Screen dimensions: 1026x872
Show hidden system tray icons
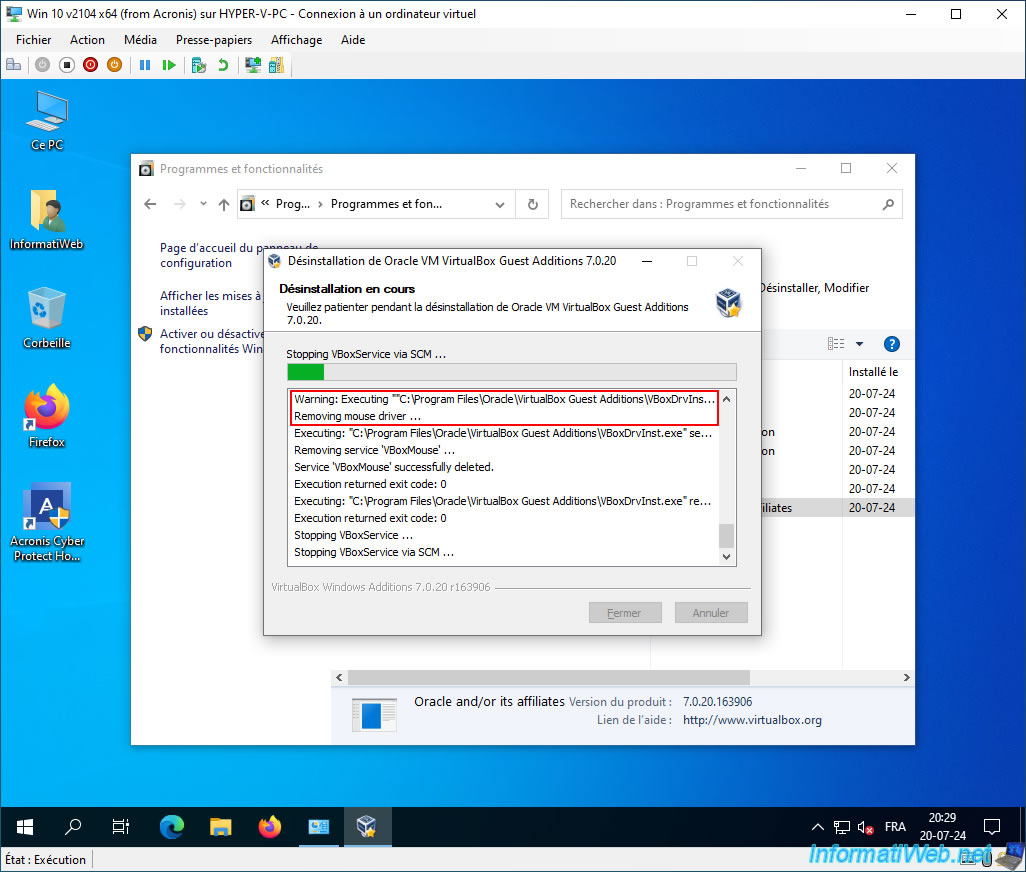point(817,827)
